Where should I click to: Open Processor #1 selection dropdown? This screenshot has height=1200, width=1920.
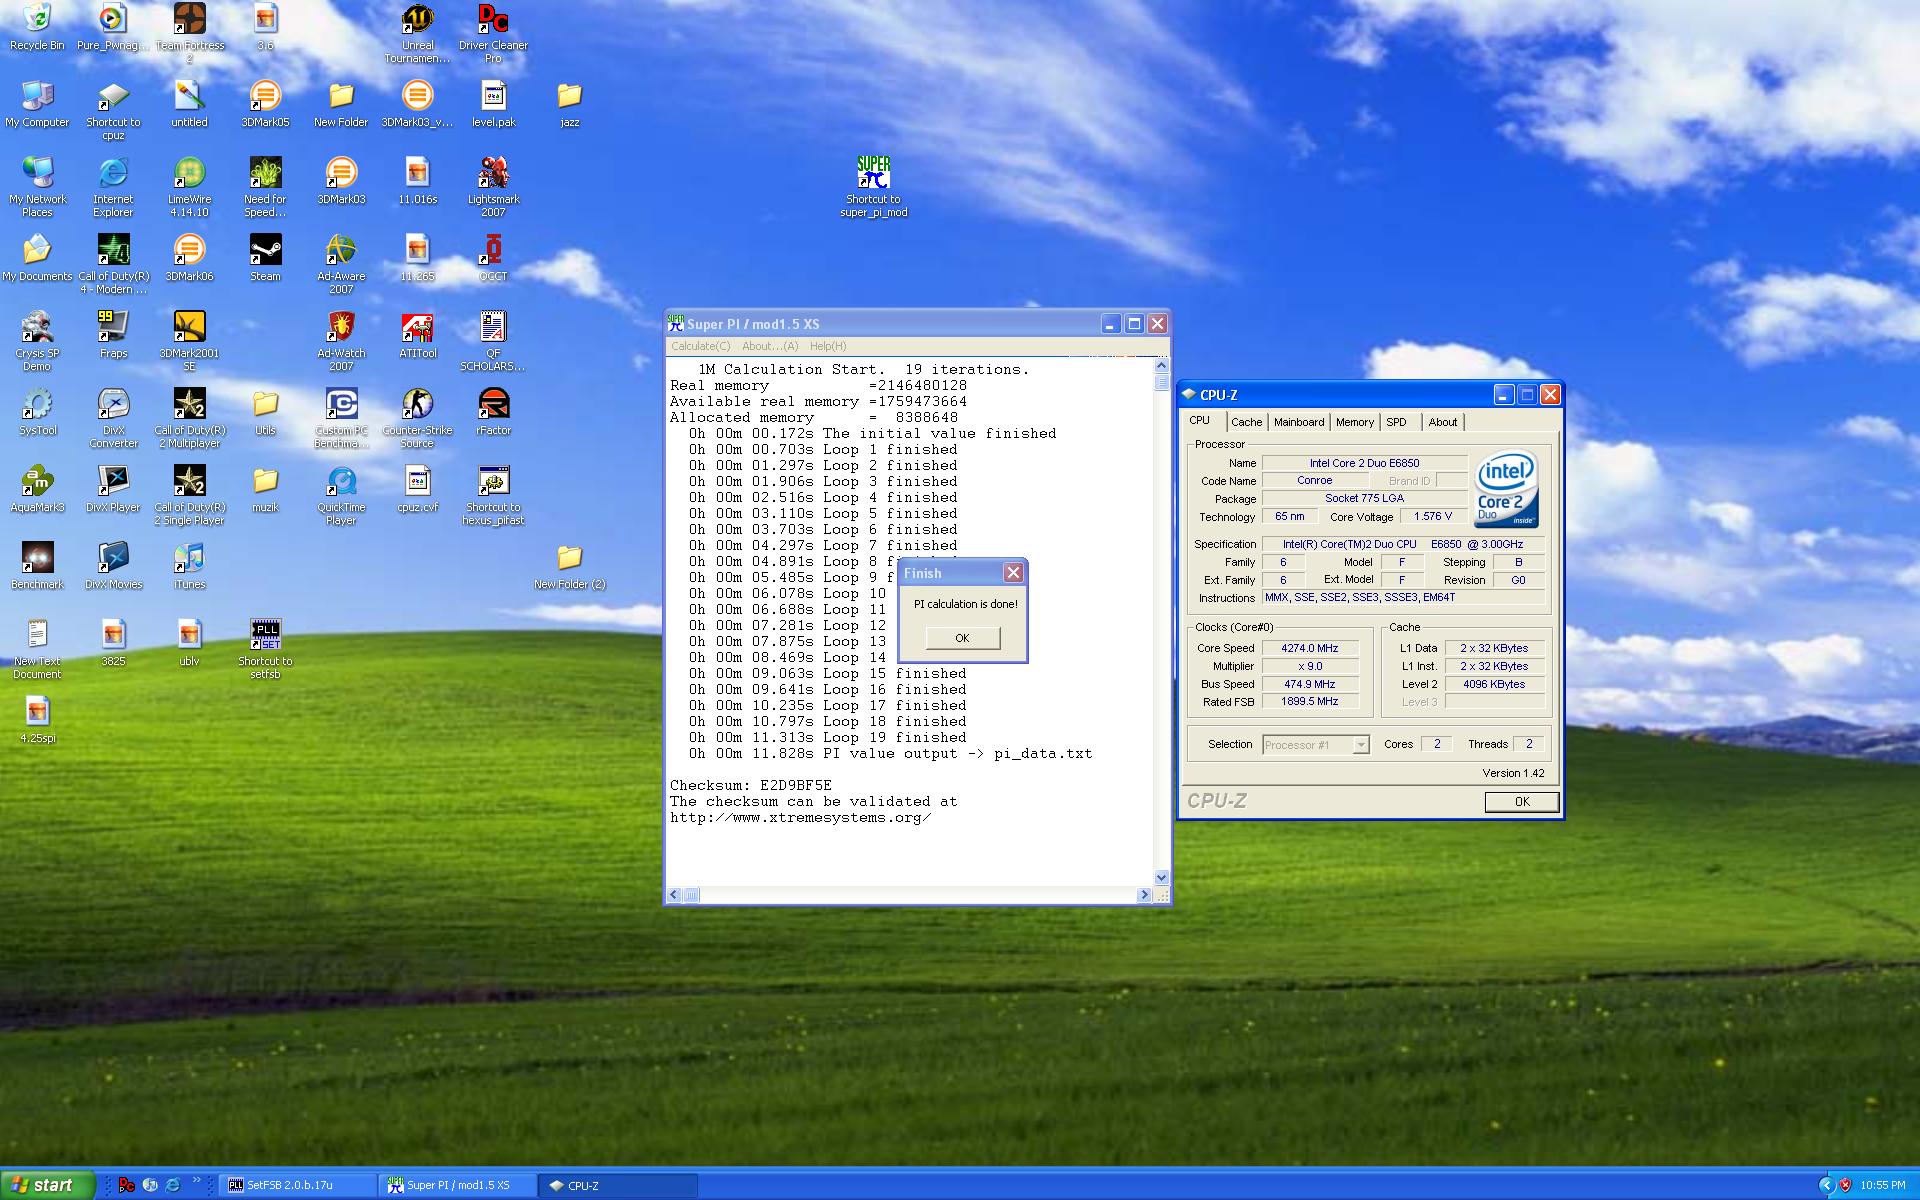point(1360,744)
